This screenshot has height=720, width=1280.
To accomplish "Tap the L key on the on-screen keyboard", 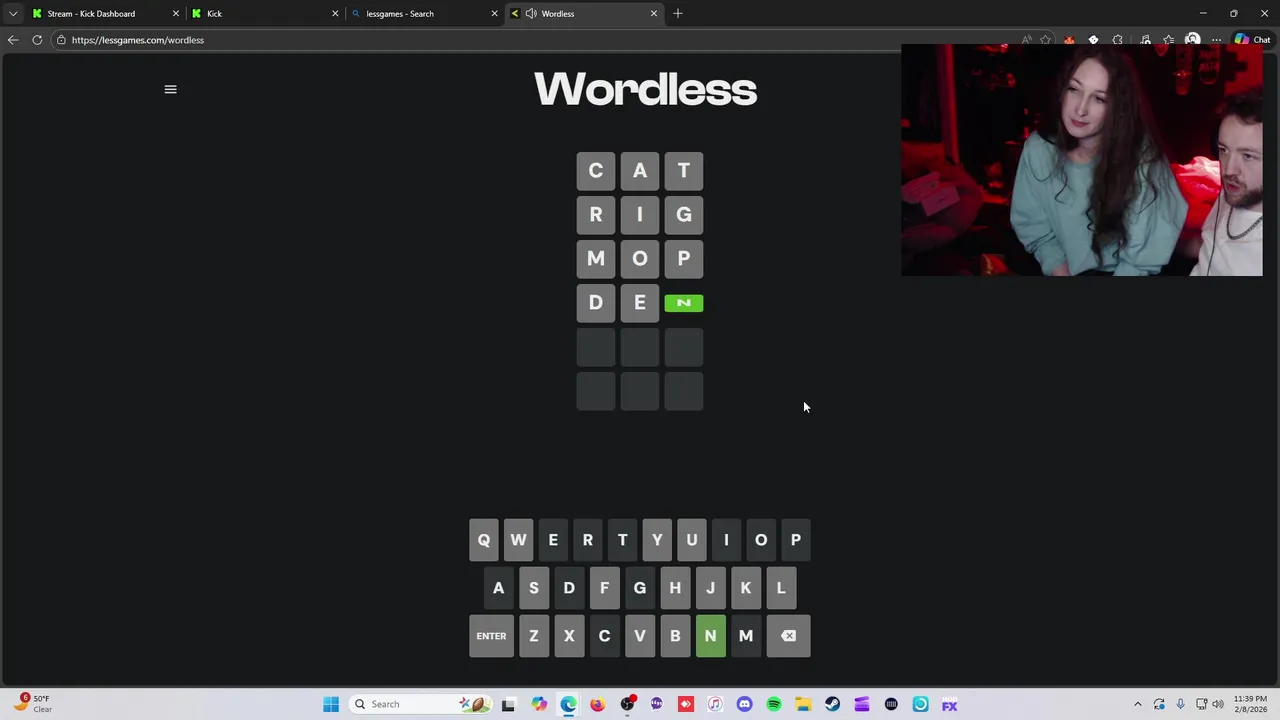I will pyautogui.click(x=781, y=588).
